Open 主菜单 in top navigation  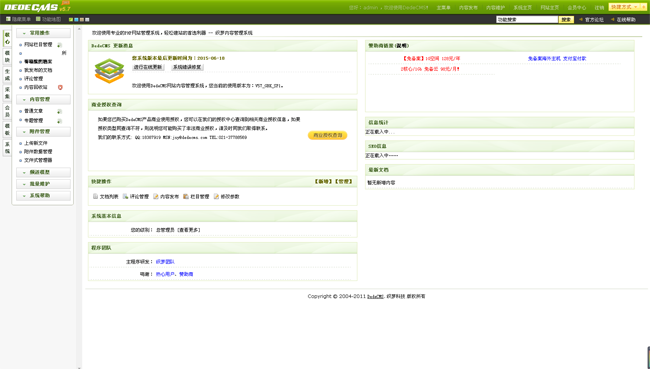pyautogui.click(x=443, y=8)
